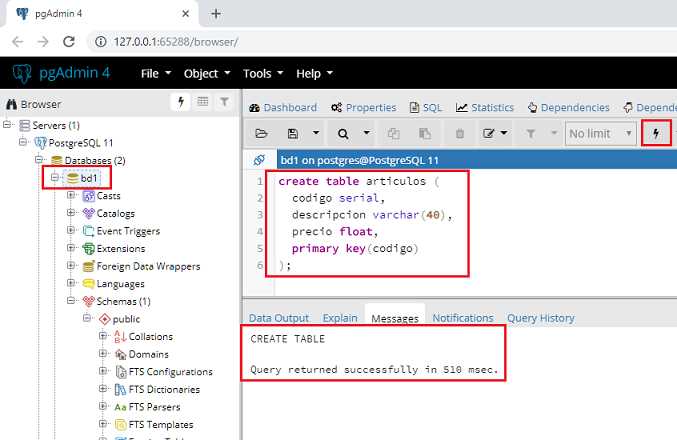
Task: Expand the Casts node
Action: click(71, 195)
